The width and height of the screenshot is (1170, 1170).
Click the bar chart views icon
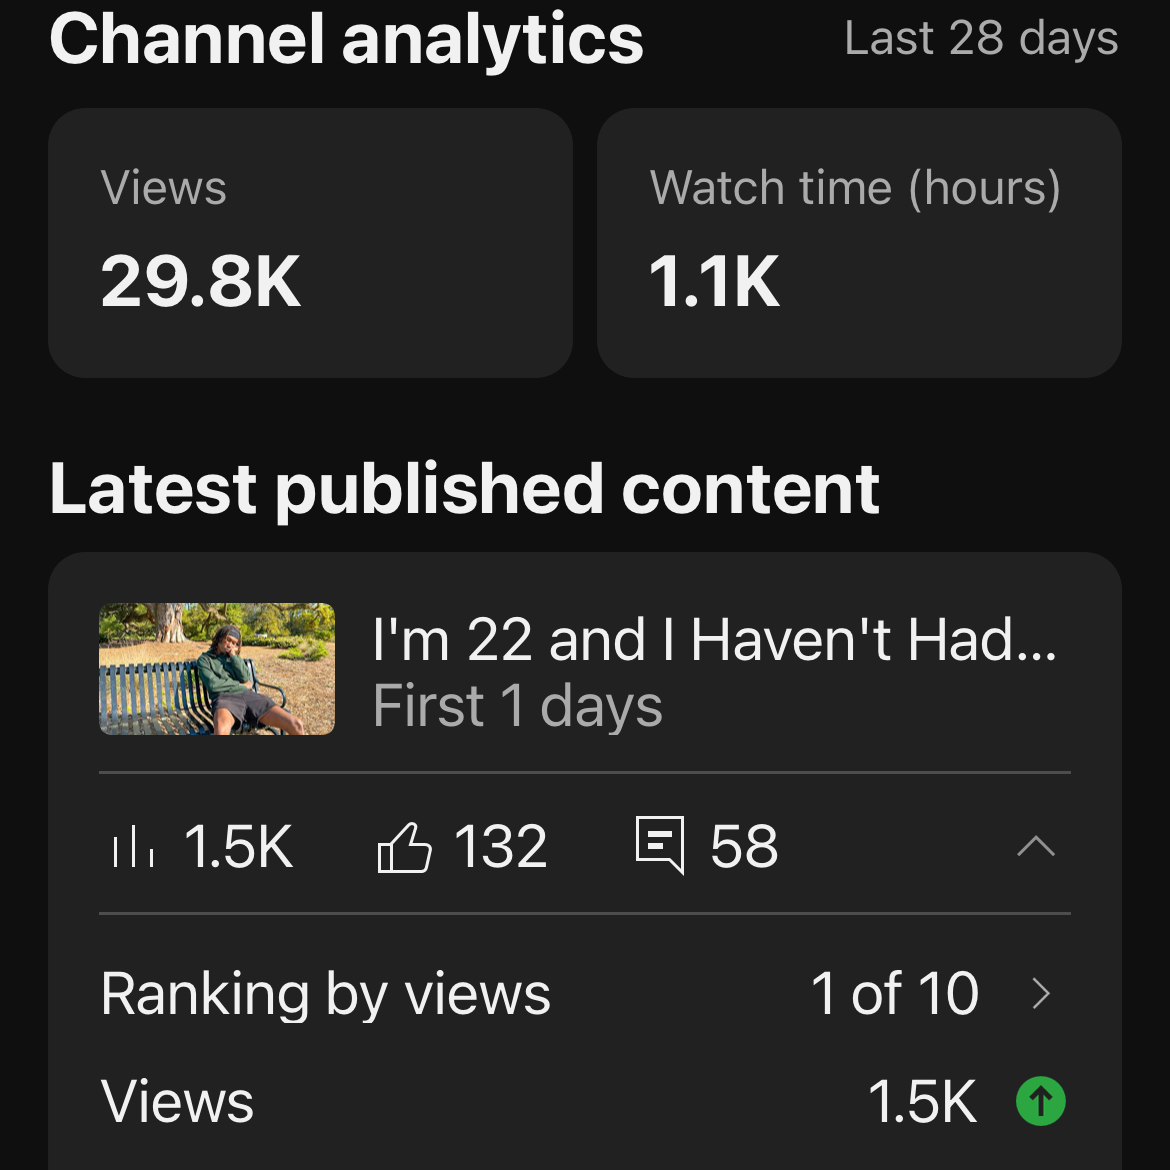click(x=132, y=848)
